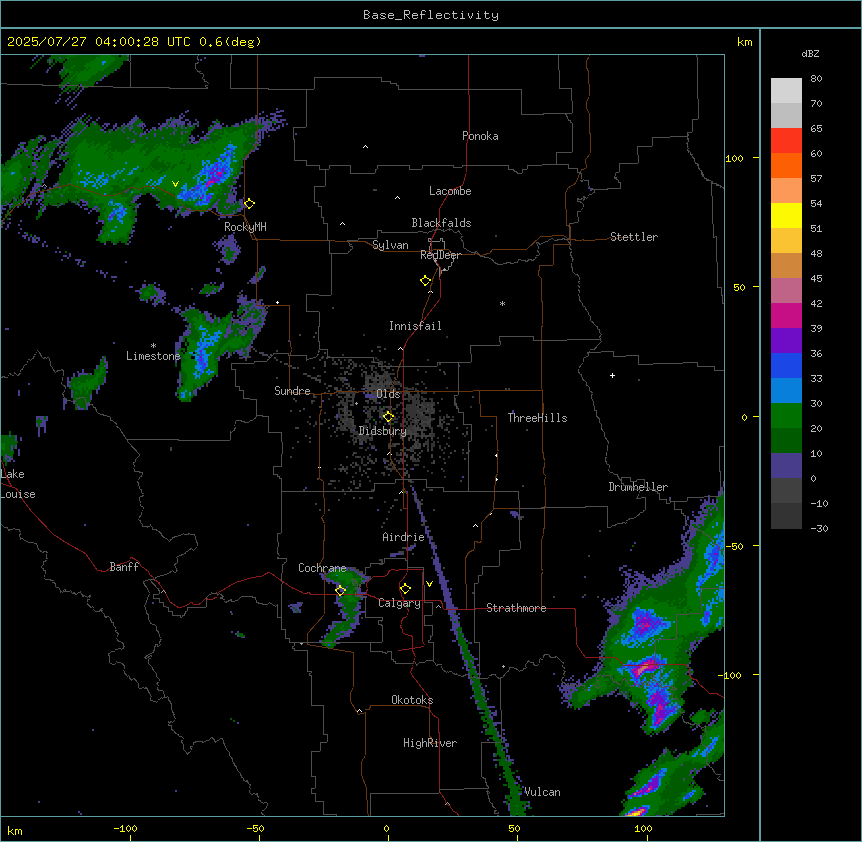The height and width of the screenshot is (842, 862).
Task: Click the Banff town label
Action: 124,567
